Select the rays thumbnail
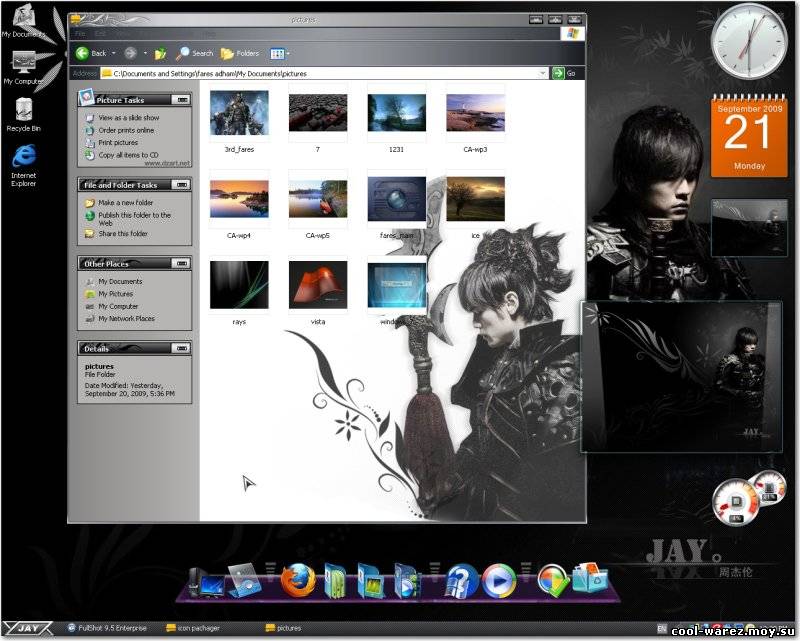The width and height of the screenshot is (800, 641). pyautogui.click(x=239, y=285)
